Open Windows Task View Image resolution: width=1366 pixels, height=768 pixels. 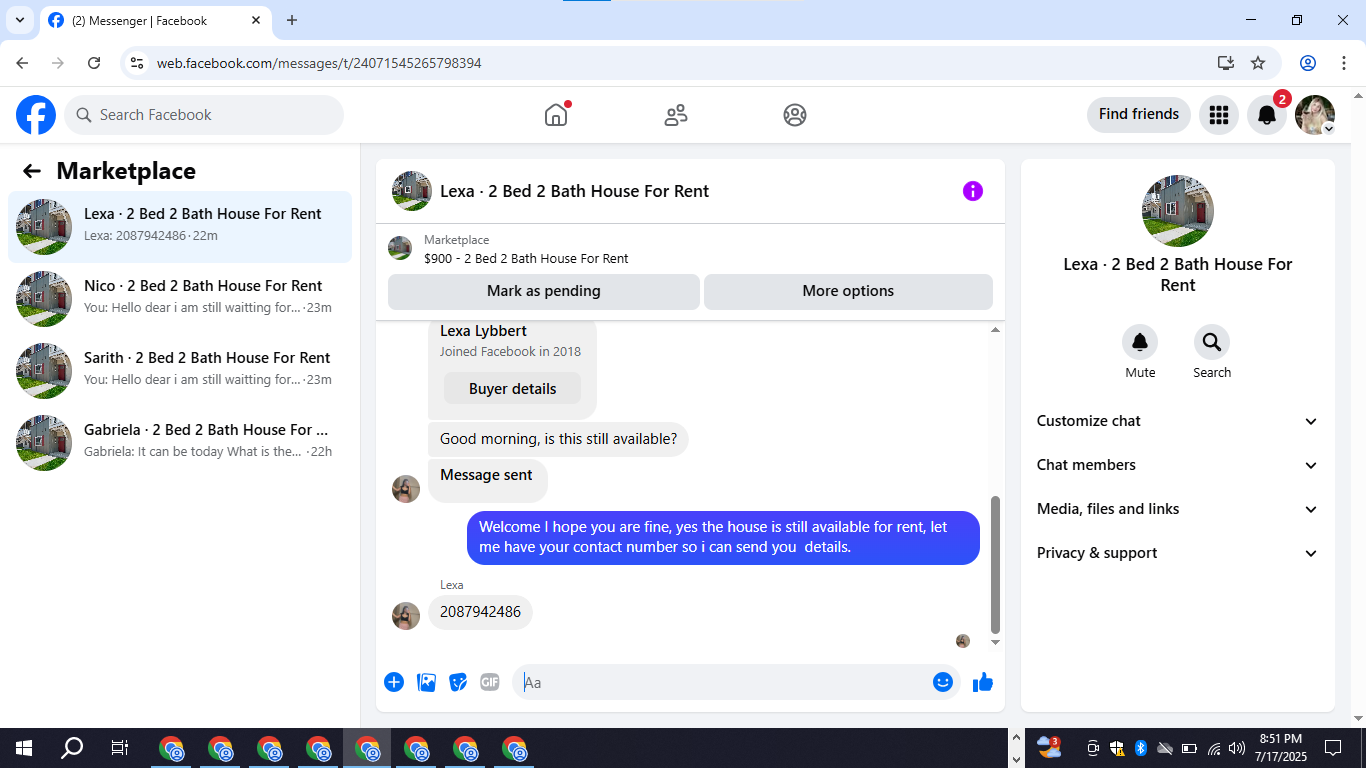[x=120, y=748]
